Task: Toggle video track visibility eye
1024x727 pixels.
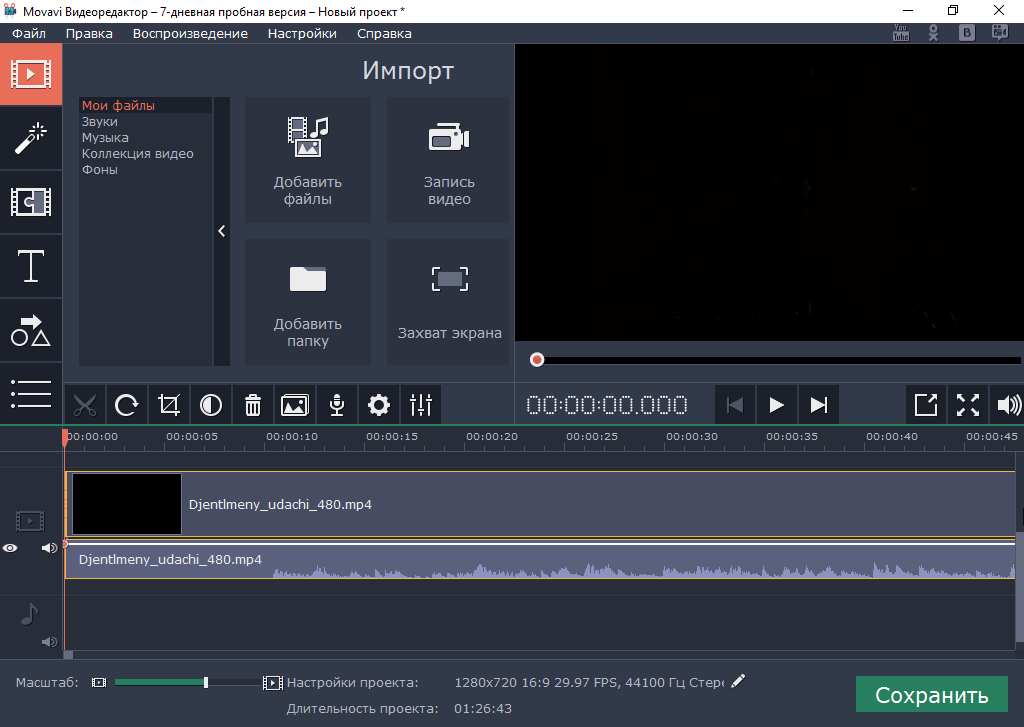Action: pos(10,548)
